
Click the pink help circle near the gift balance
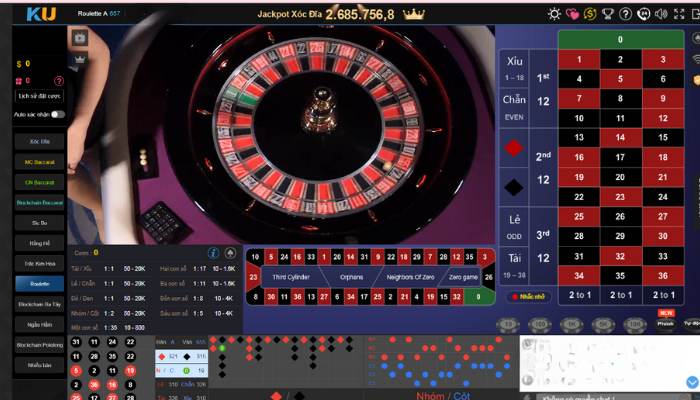59,81
